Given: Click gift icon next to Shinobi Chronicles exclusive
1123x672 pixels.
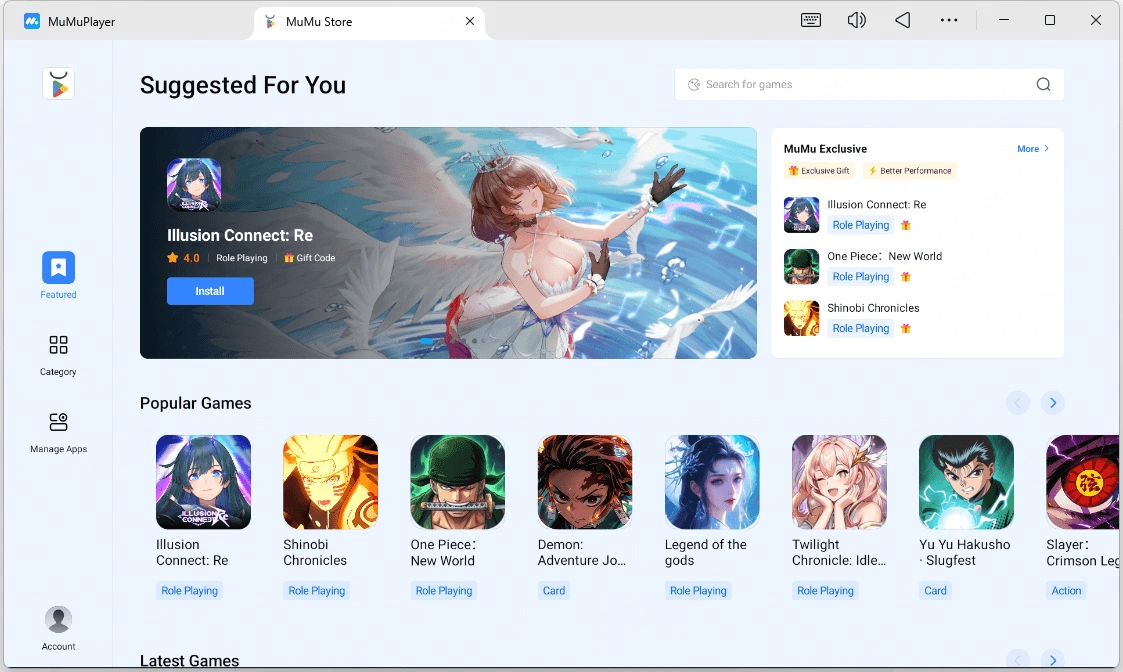Looking at the screenshot, I should click(906, 328).
